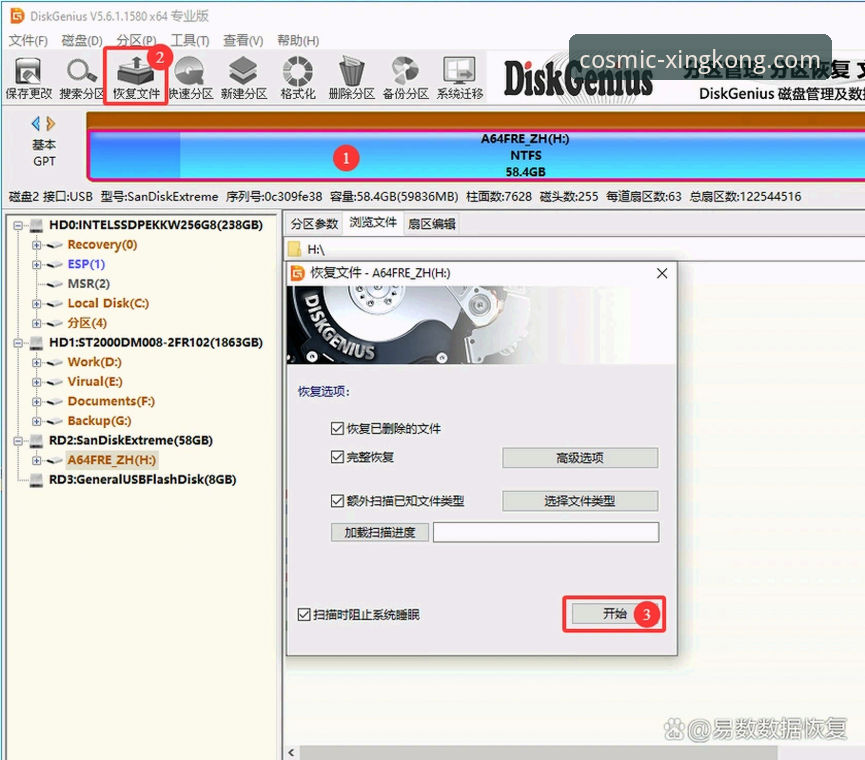The height and width of the screenshot is (760, 865).
Task: Click the scan progress file path field
Action: [x=546, y=532]
